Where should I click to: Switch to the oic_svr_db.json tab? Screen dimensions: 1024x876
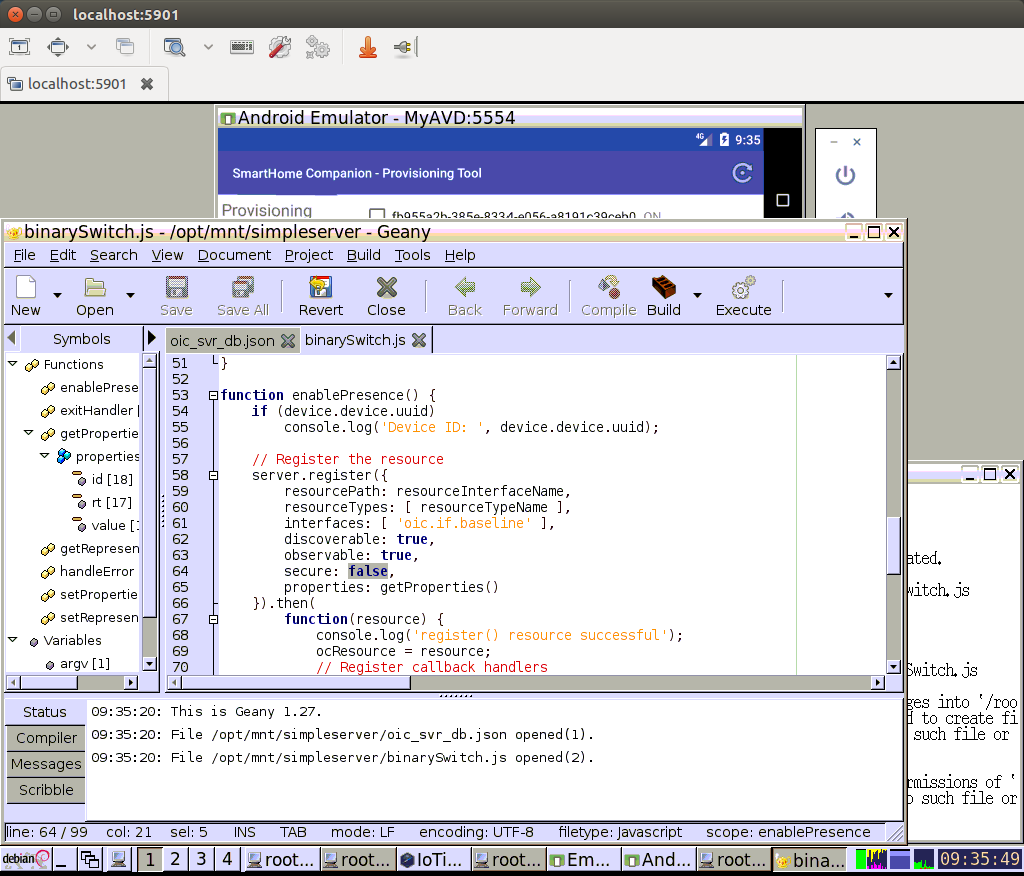(x=222, y=340)
